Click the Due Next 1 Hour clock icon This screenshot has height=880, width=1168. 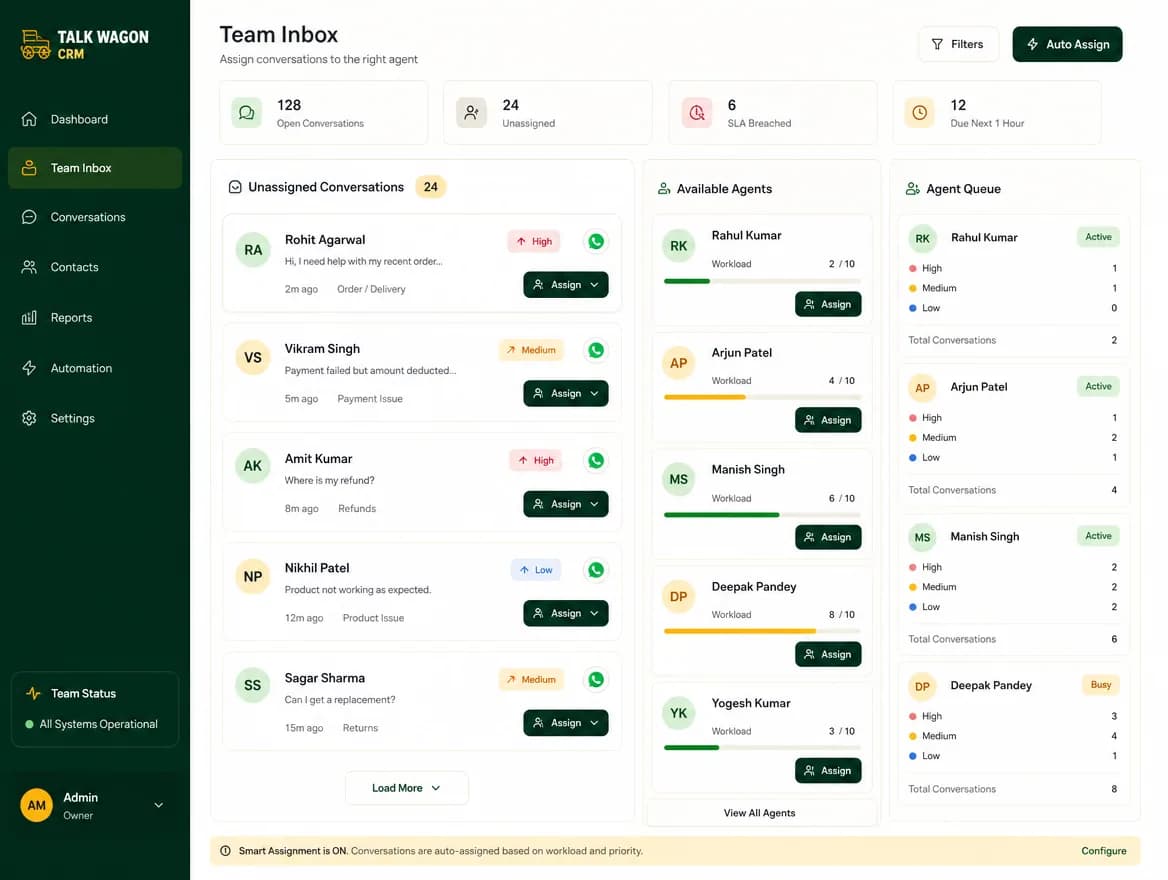920,113
